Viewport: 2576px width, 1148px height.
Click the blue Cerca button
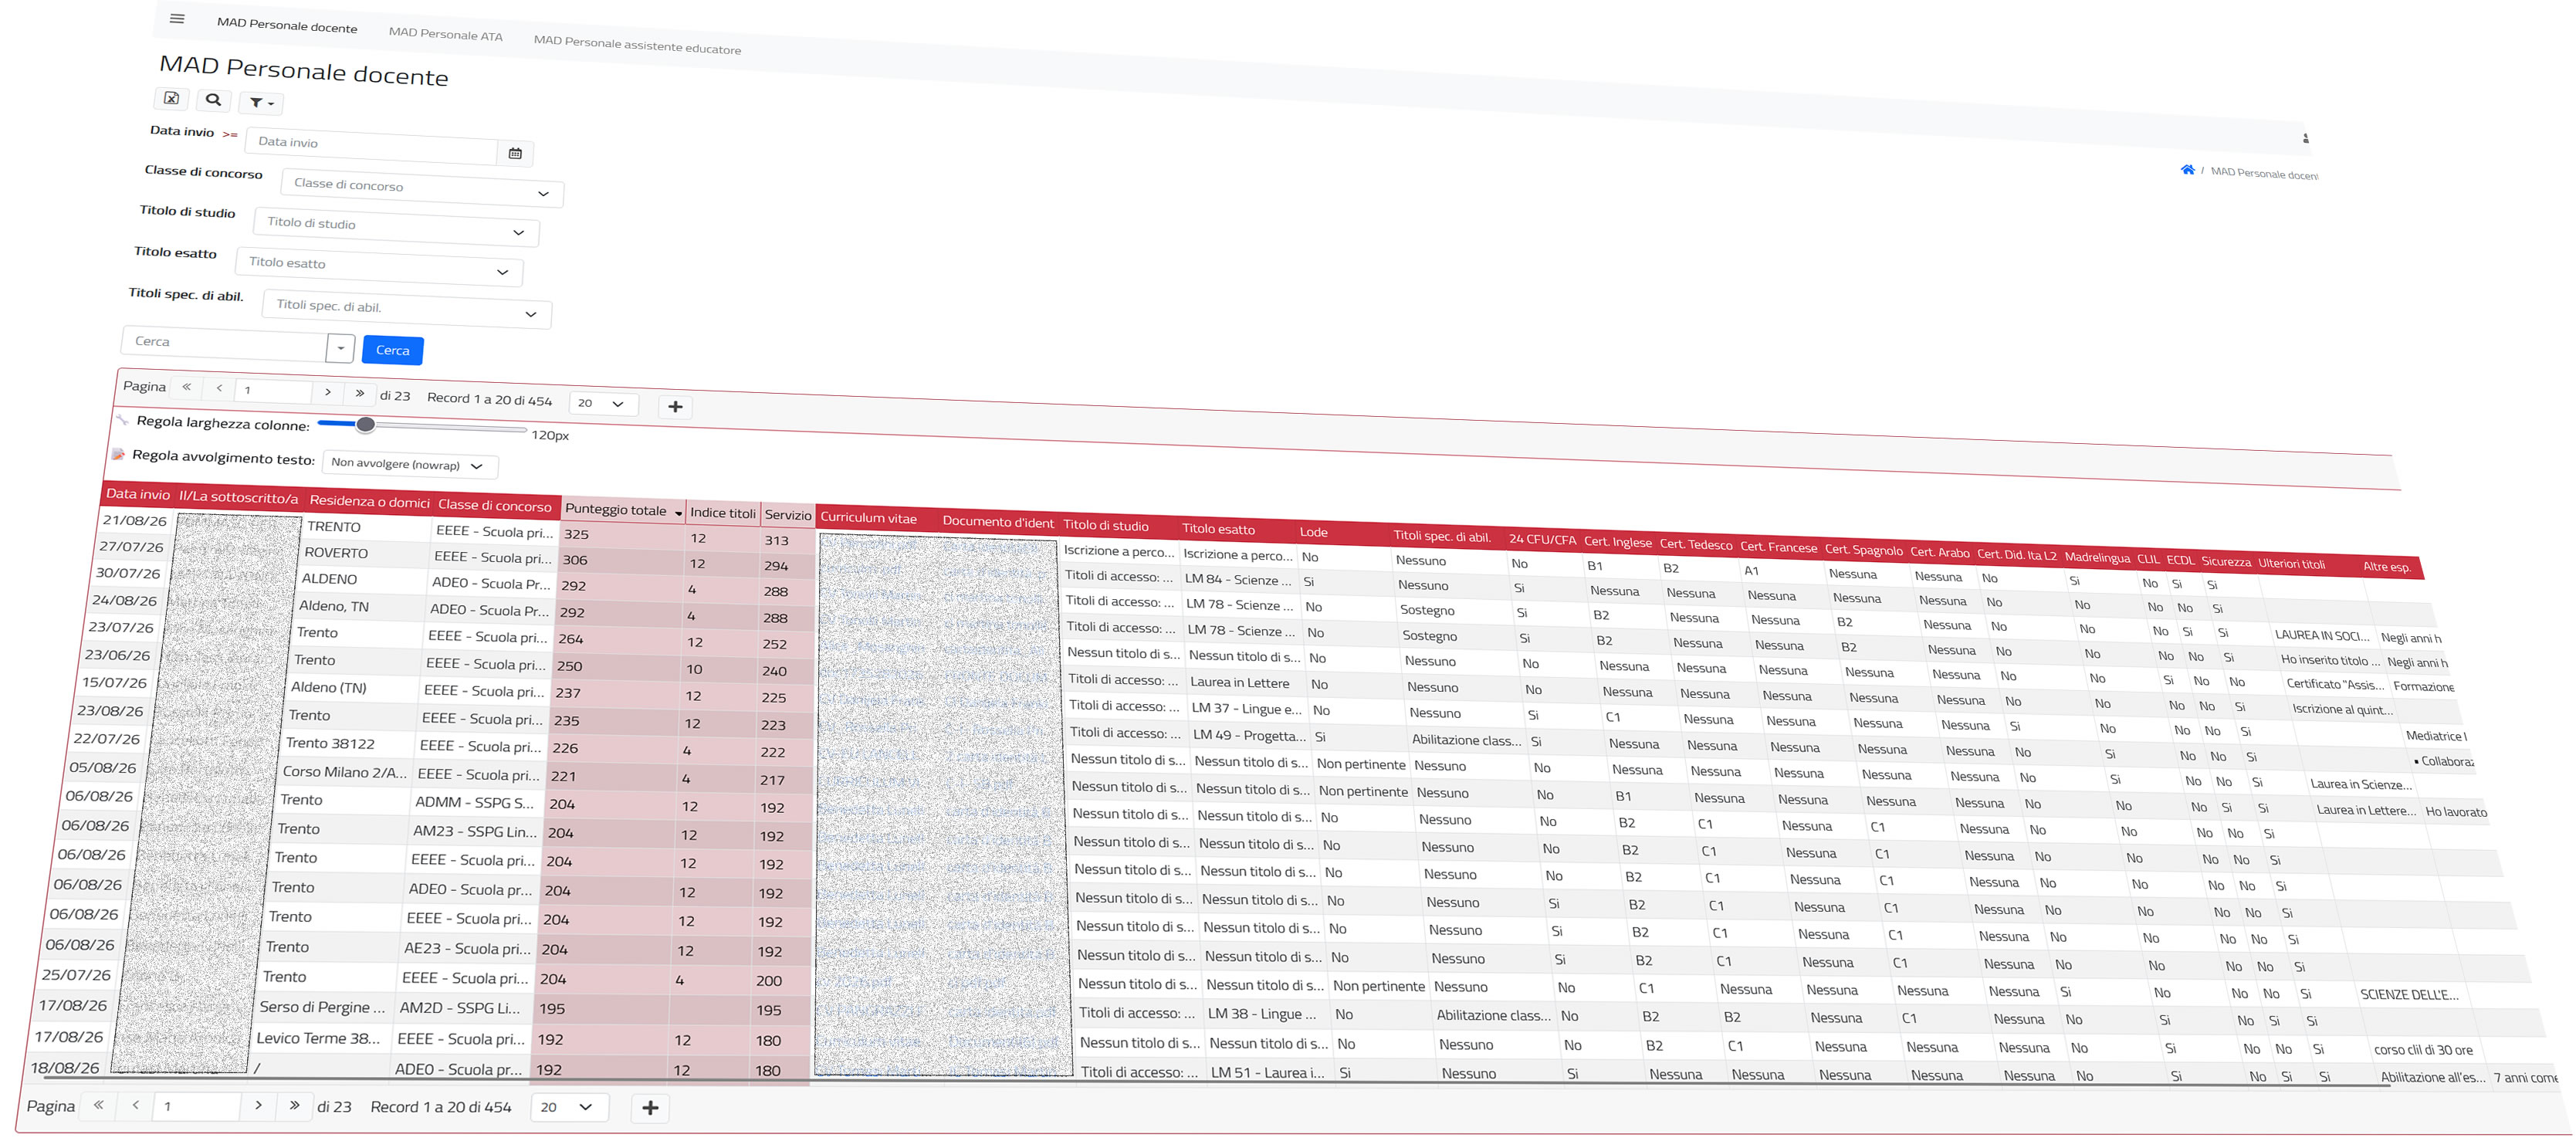(x=392, y=350)
